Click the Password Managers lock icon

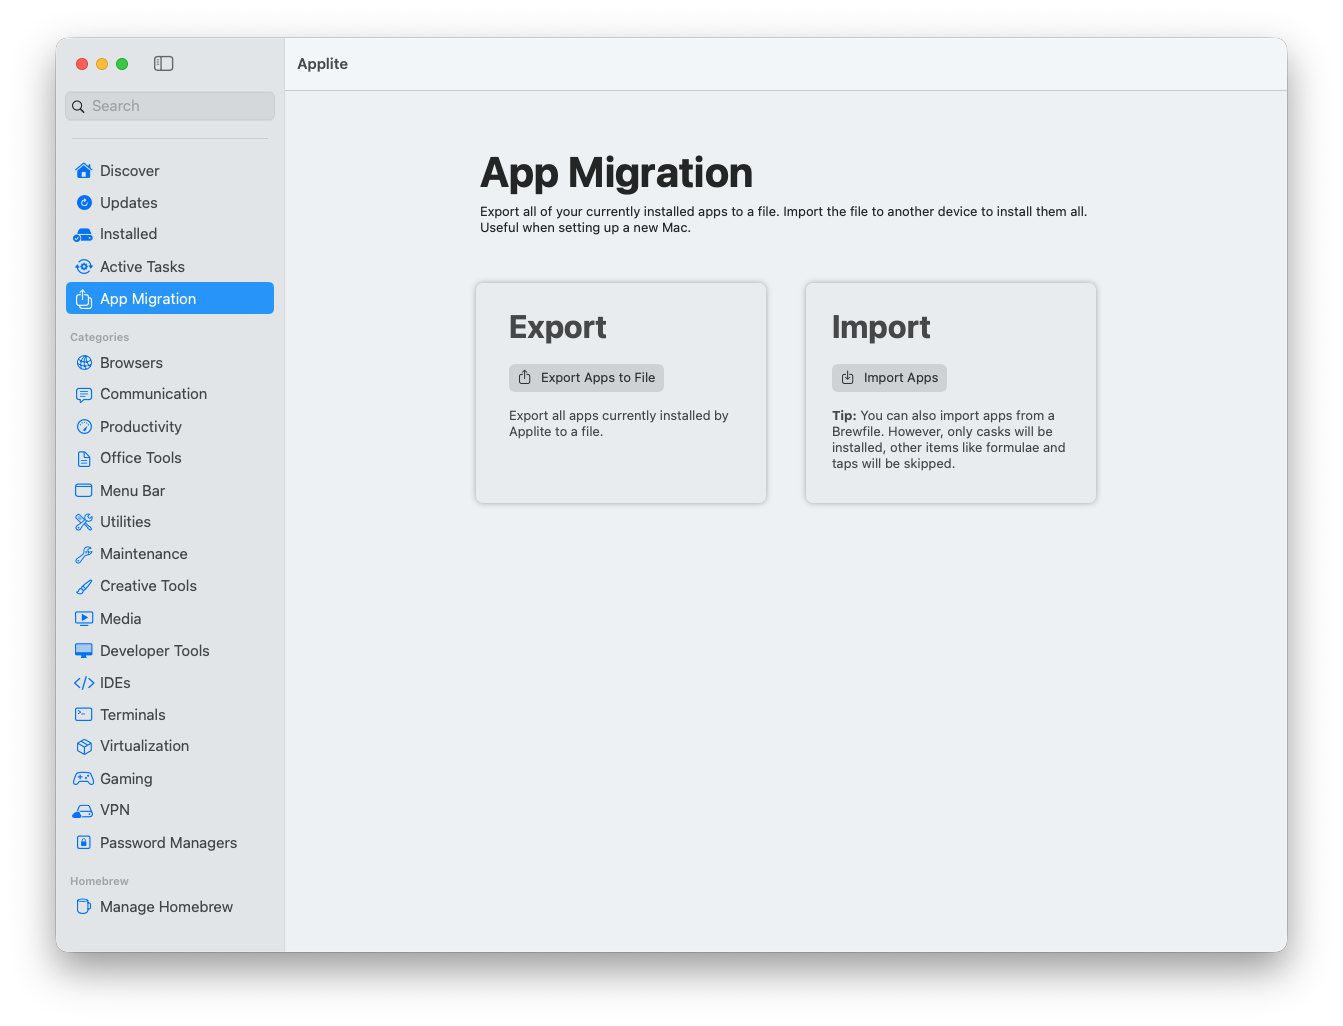[x=84, y=843]
